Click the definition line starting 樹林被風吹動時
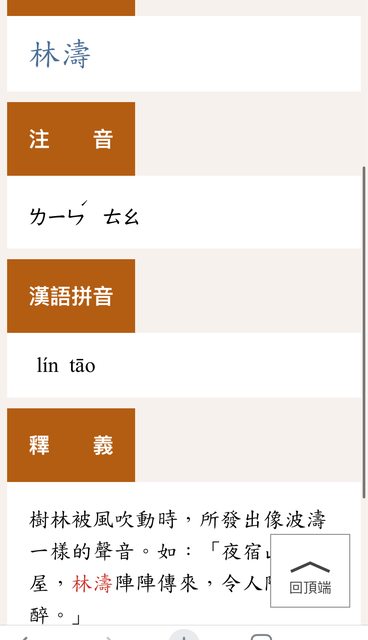Image resolution: width=368 pixels, height=640 pixels. 178,520
